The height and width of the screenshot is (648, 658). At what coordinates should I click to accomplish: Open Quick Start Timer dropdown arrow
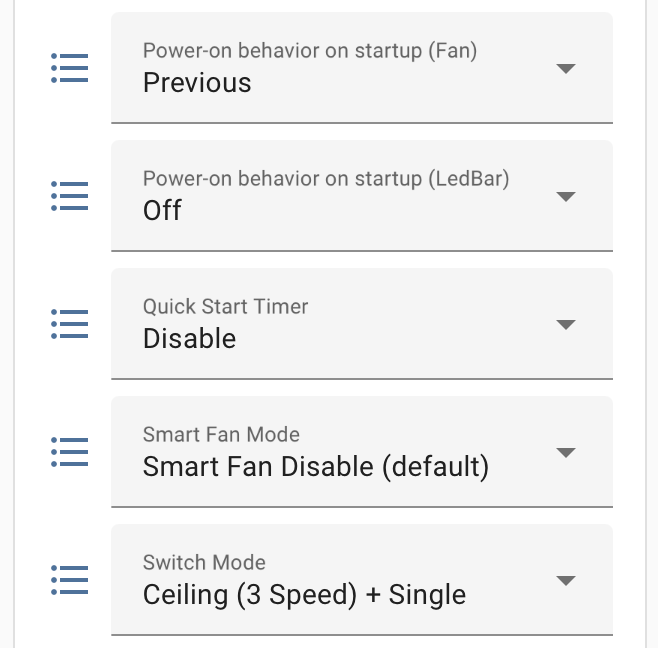click(x=565, y=325)
